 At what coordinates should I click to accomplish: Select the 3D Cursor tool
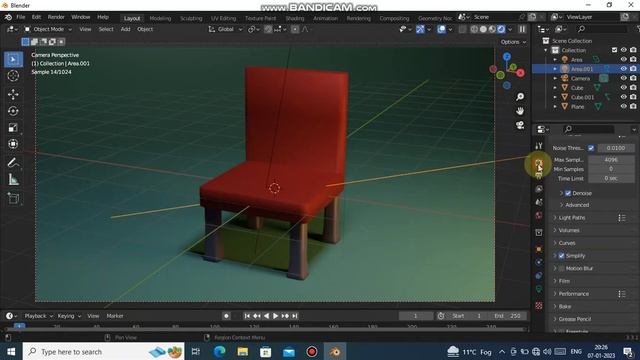pyautogui.click(x=13, y=76)
